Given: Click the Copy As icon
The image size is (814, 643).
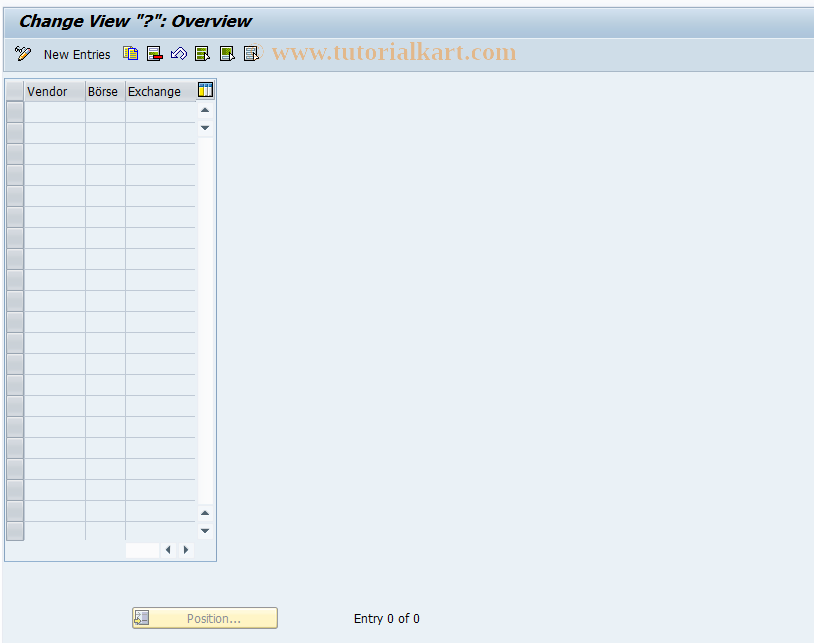Looking at the screenshot, I should click(x=130, y=53).
